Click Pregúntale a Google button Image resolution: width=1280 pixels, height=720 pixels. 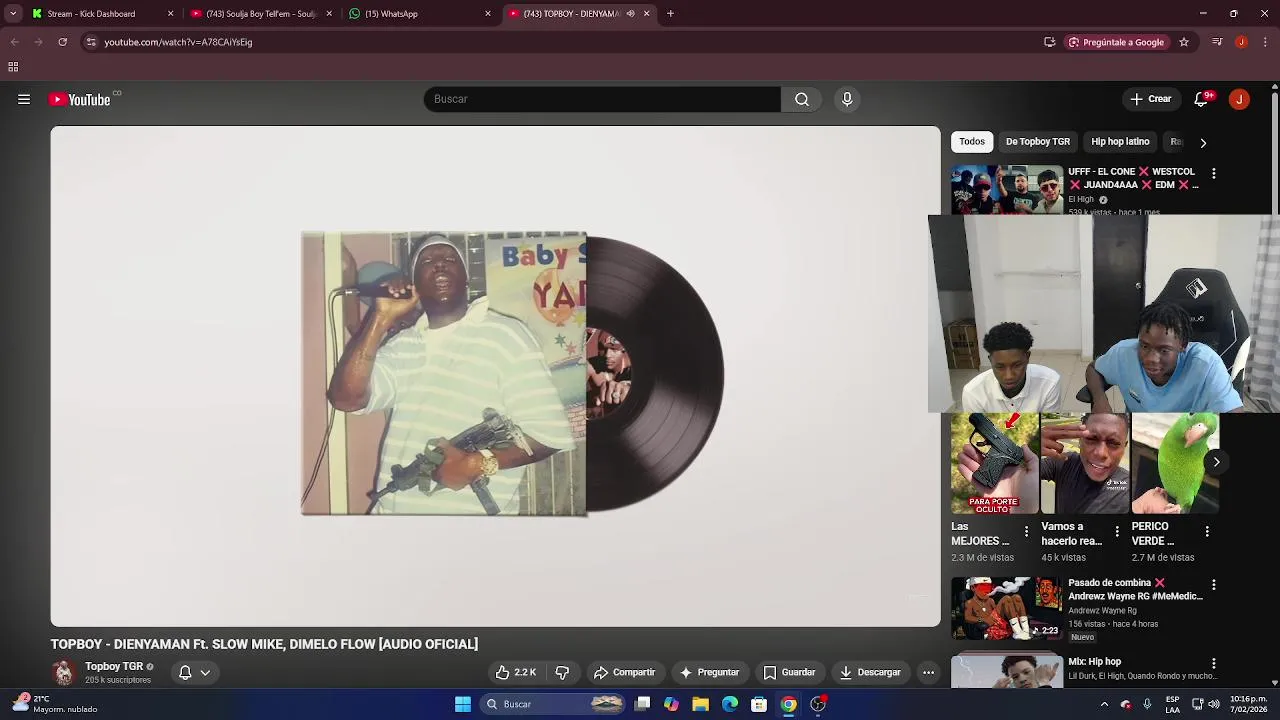click(x=1116, y=42)
